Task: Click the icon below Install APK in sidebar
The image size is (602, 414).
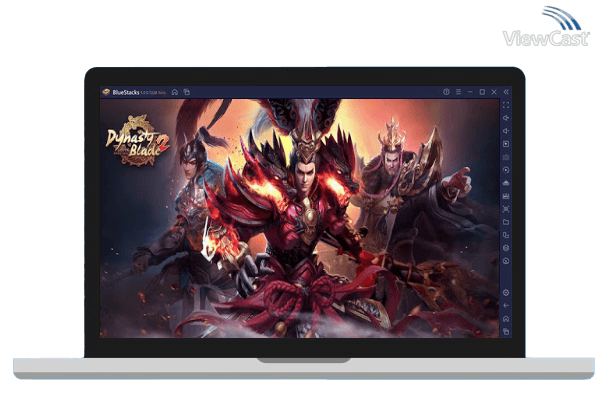Action: 506,196
